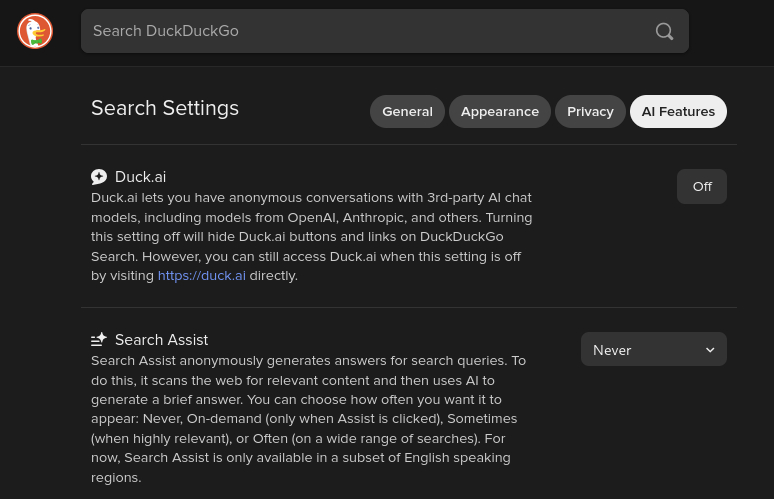Follow the https://duck.ai link
The width and height of the screenshot is (774, 499).
point(201,276)
